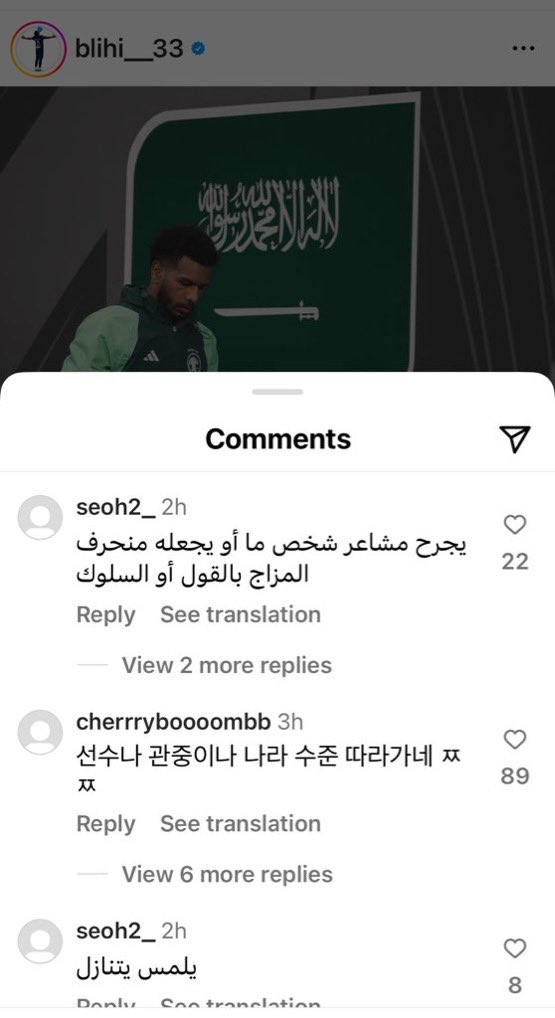Open cherrrybooombb's avatar picture

(40, 732)
